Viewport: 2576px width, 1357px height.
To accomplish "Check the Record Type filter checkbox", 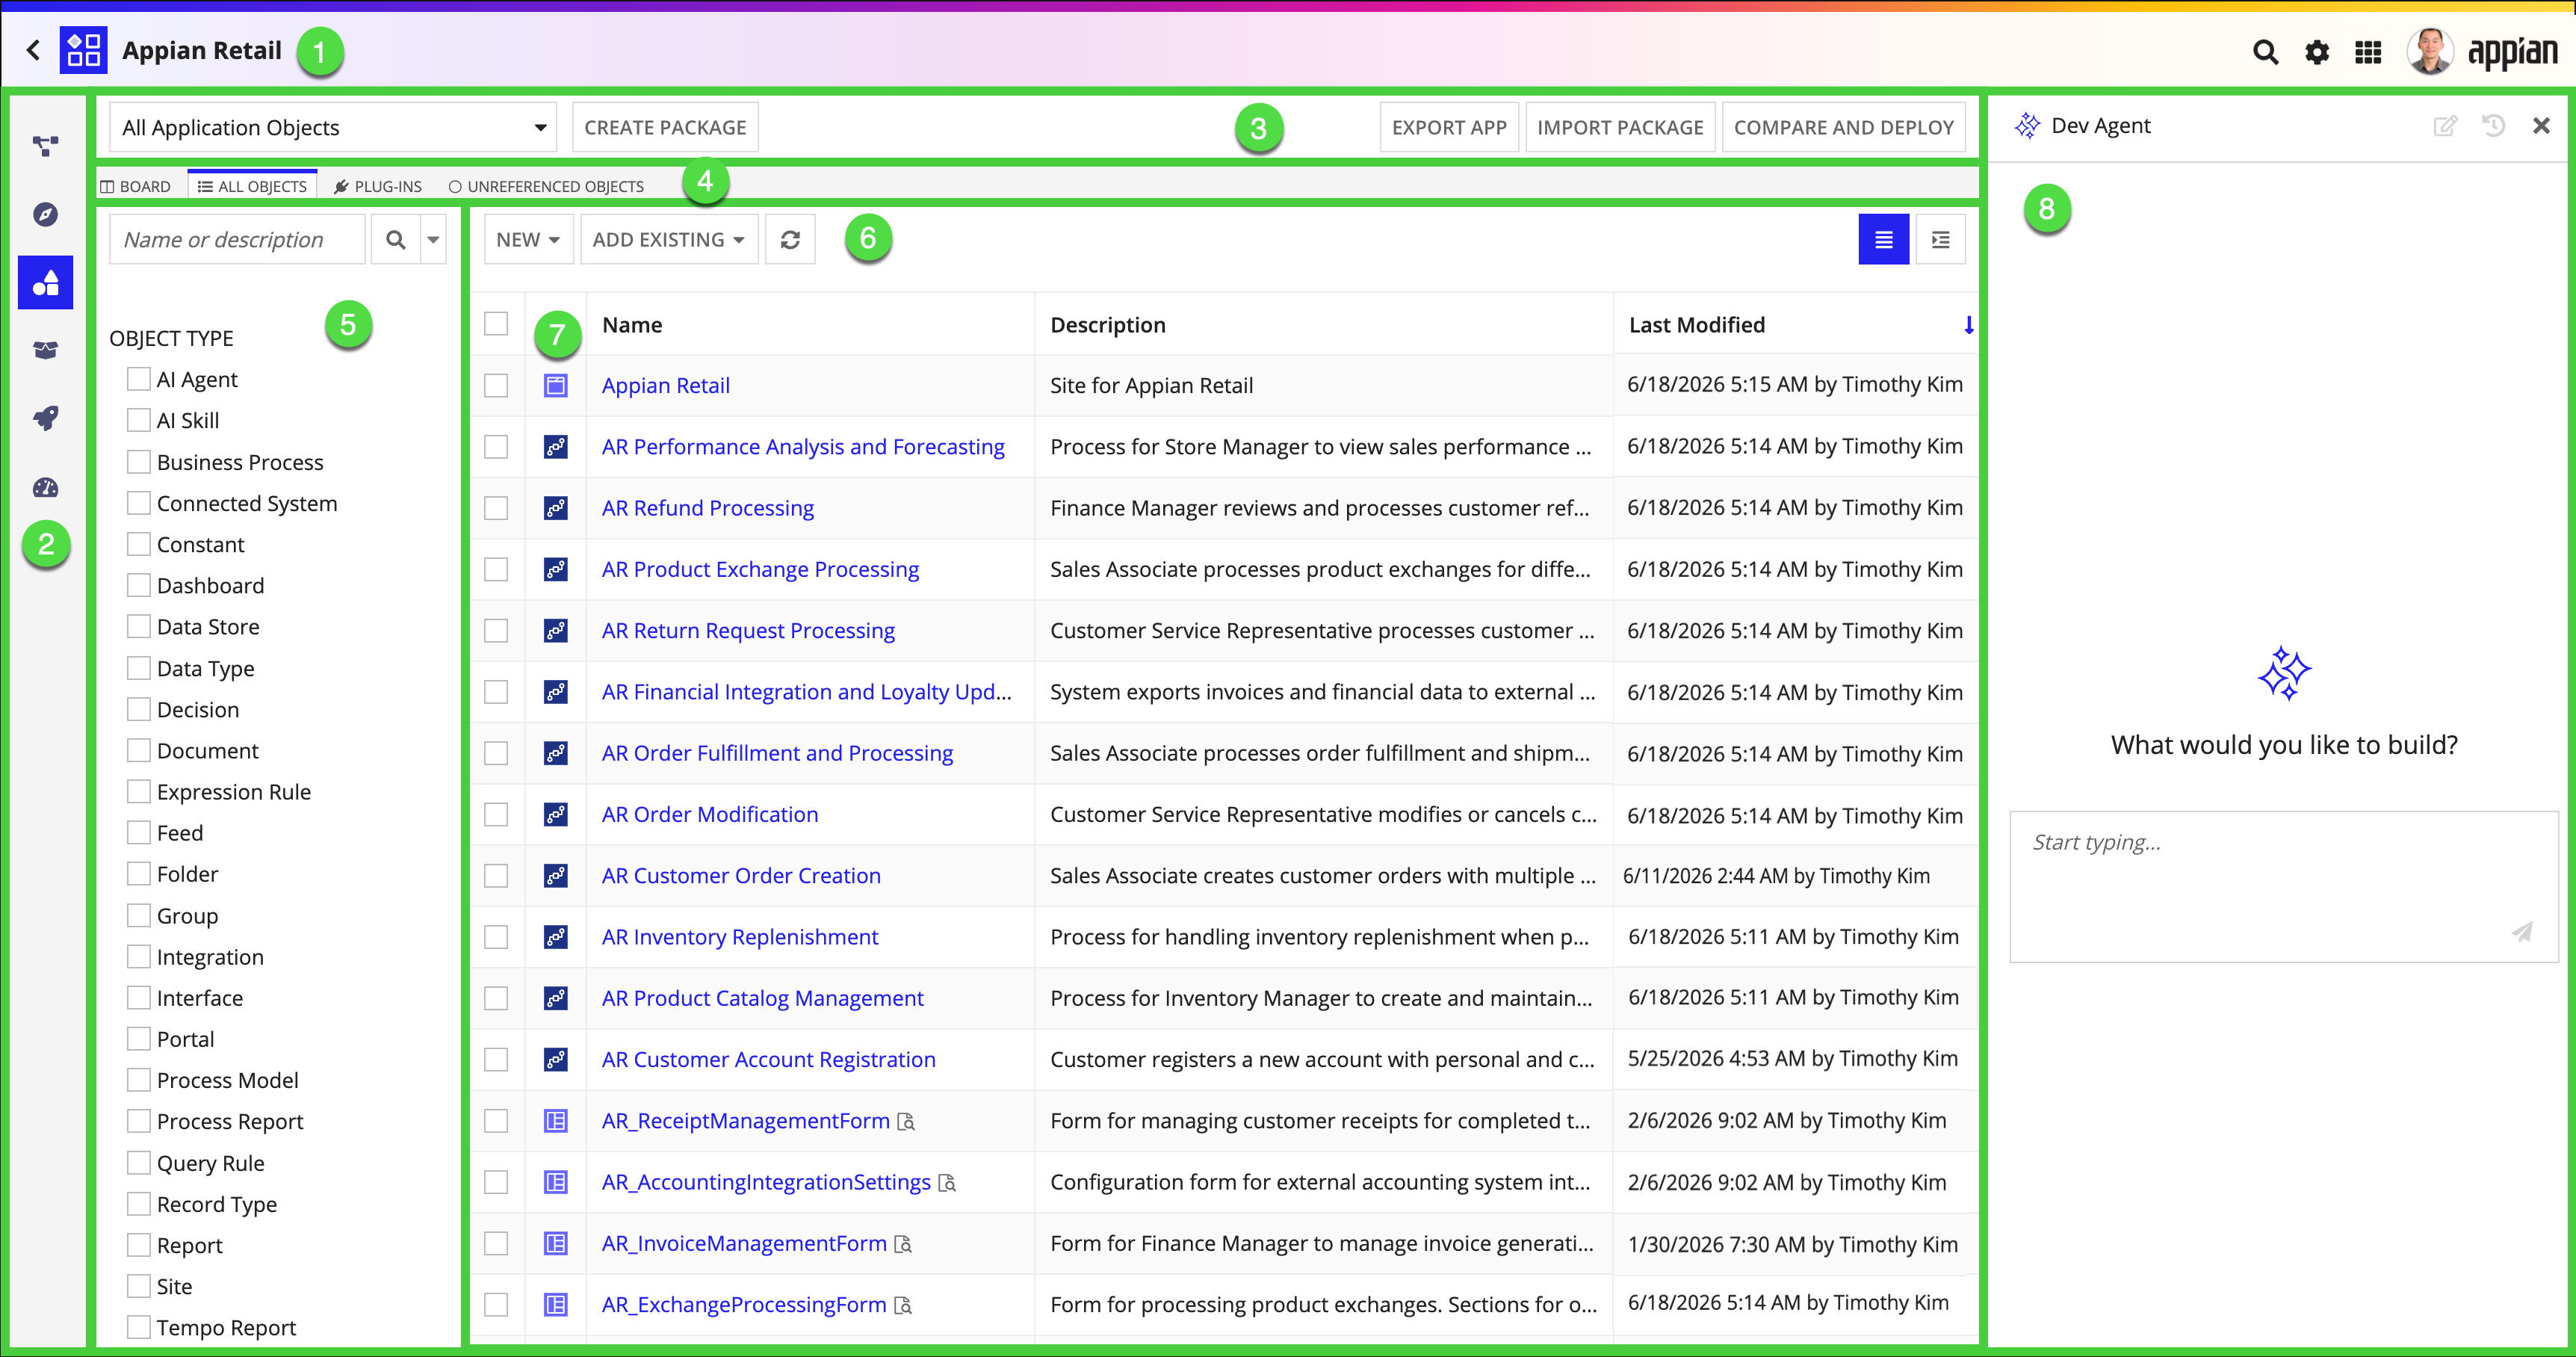I will 139,1204.
